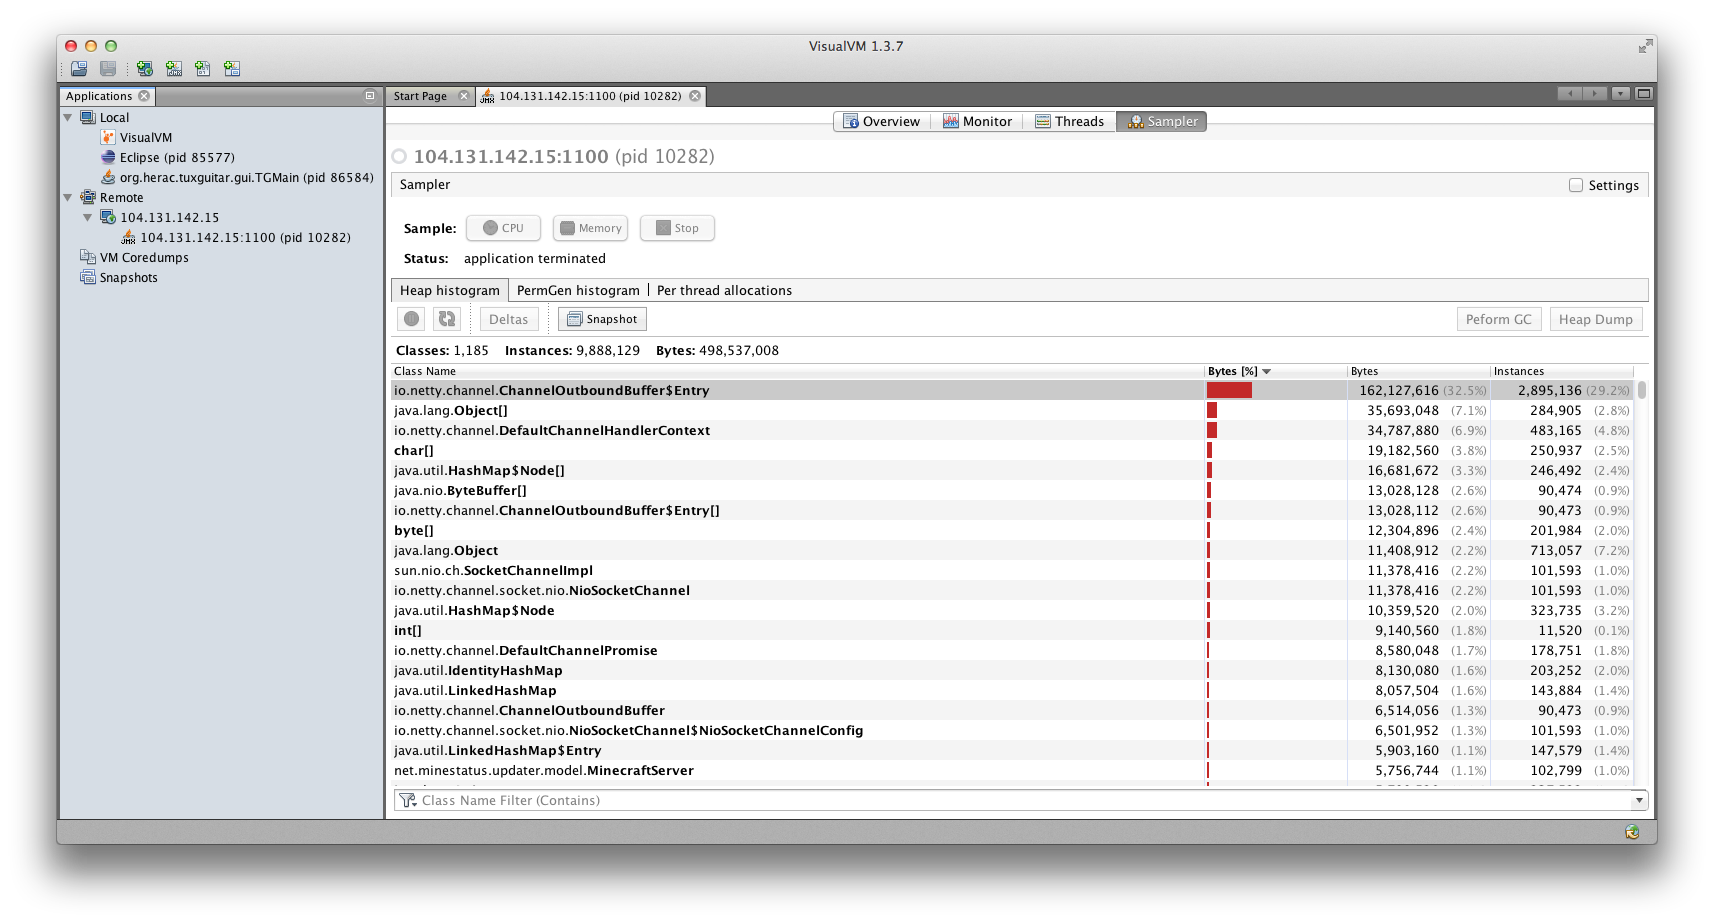
Task: Collapse the 104.131.142.15 remote host node
Action: [88, 217]
